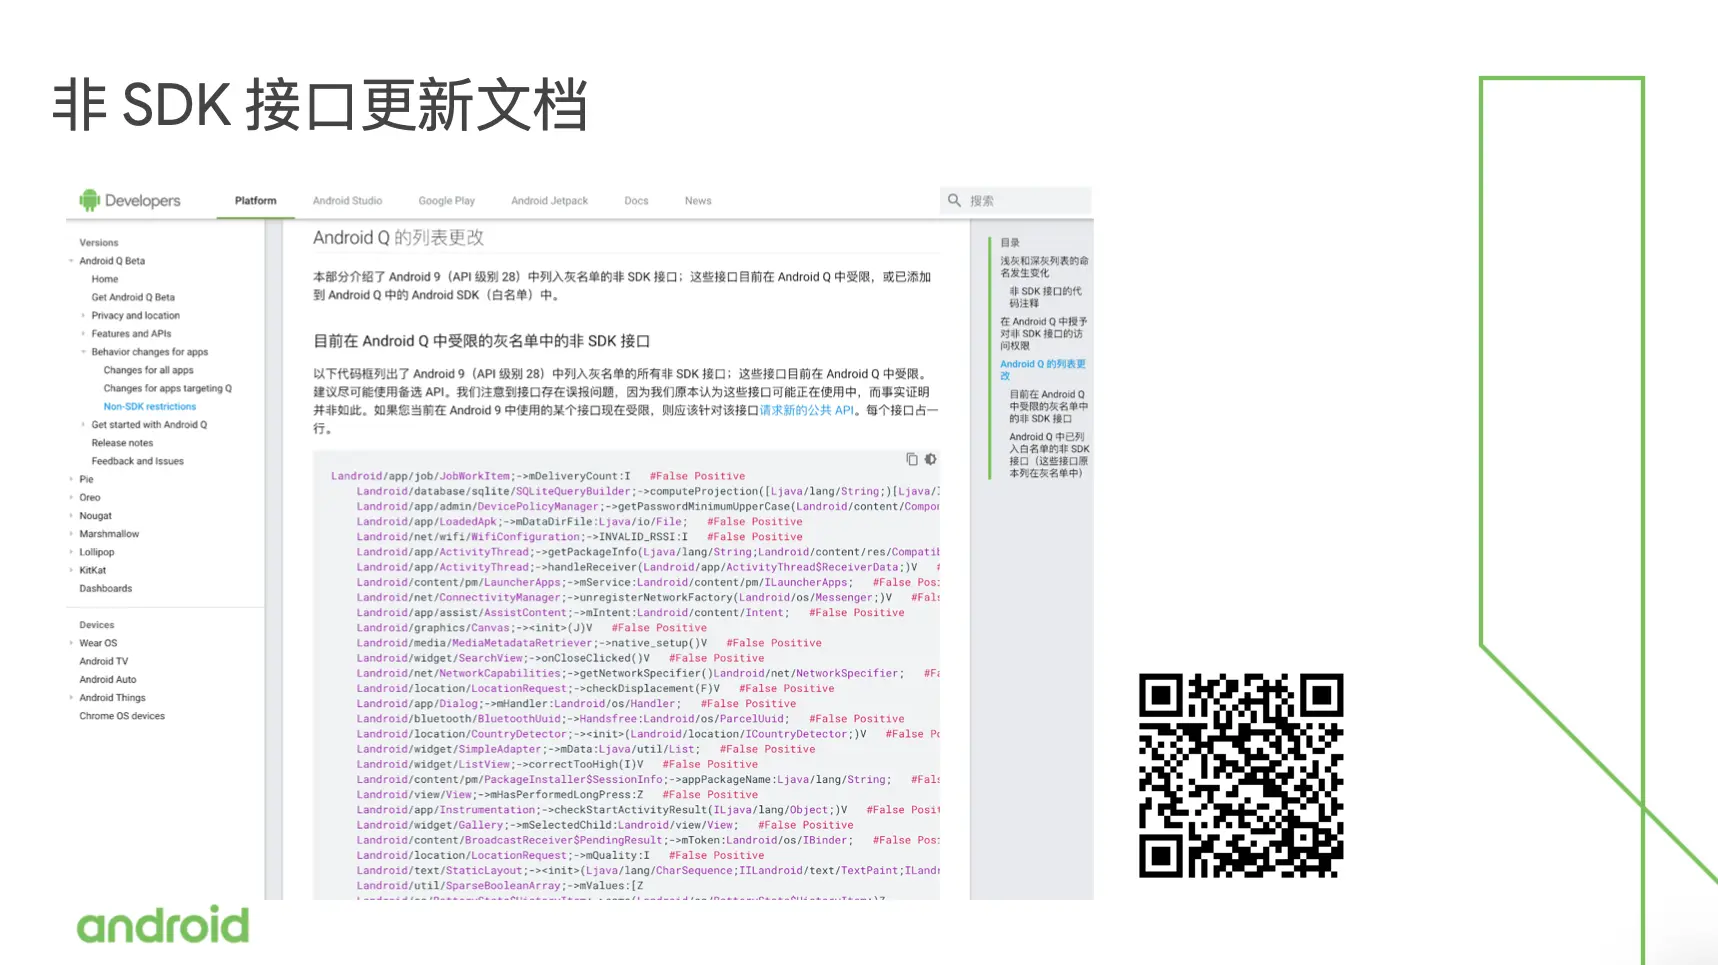Jump to Android Q 中已列入白名单 contents entry
Screen dimensions: 1718x965
(1049, 455)
